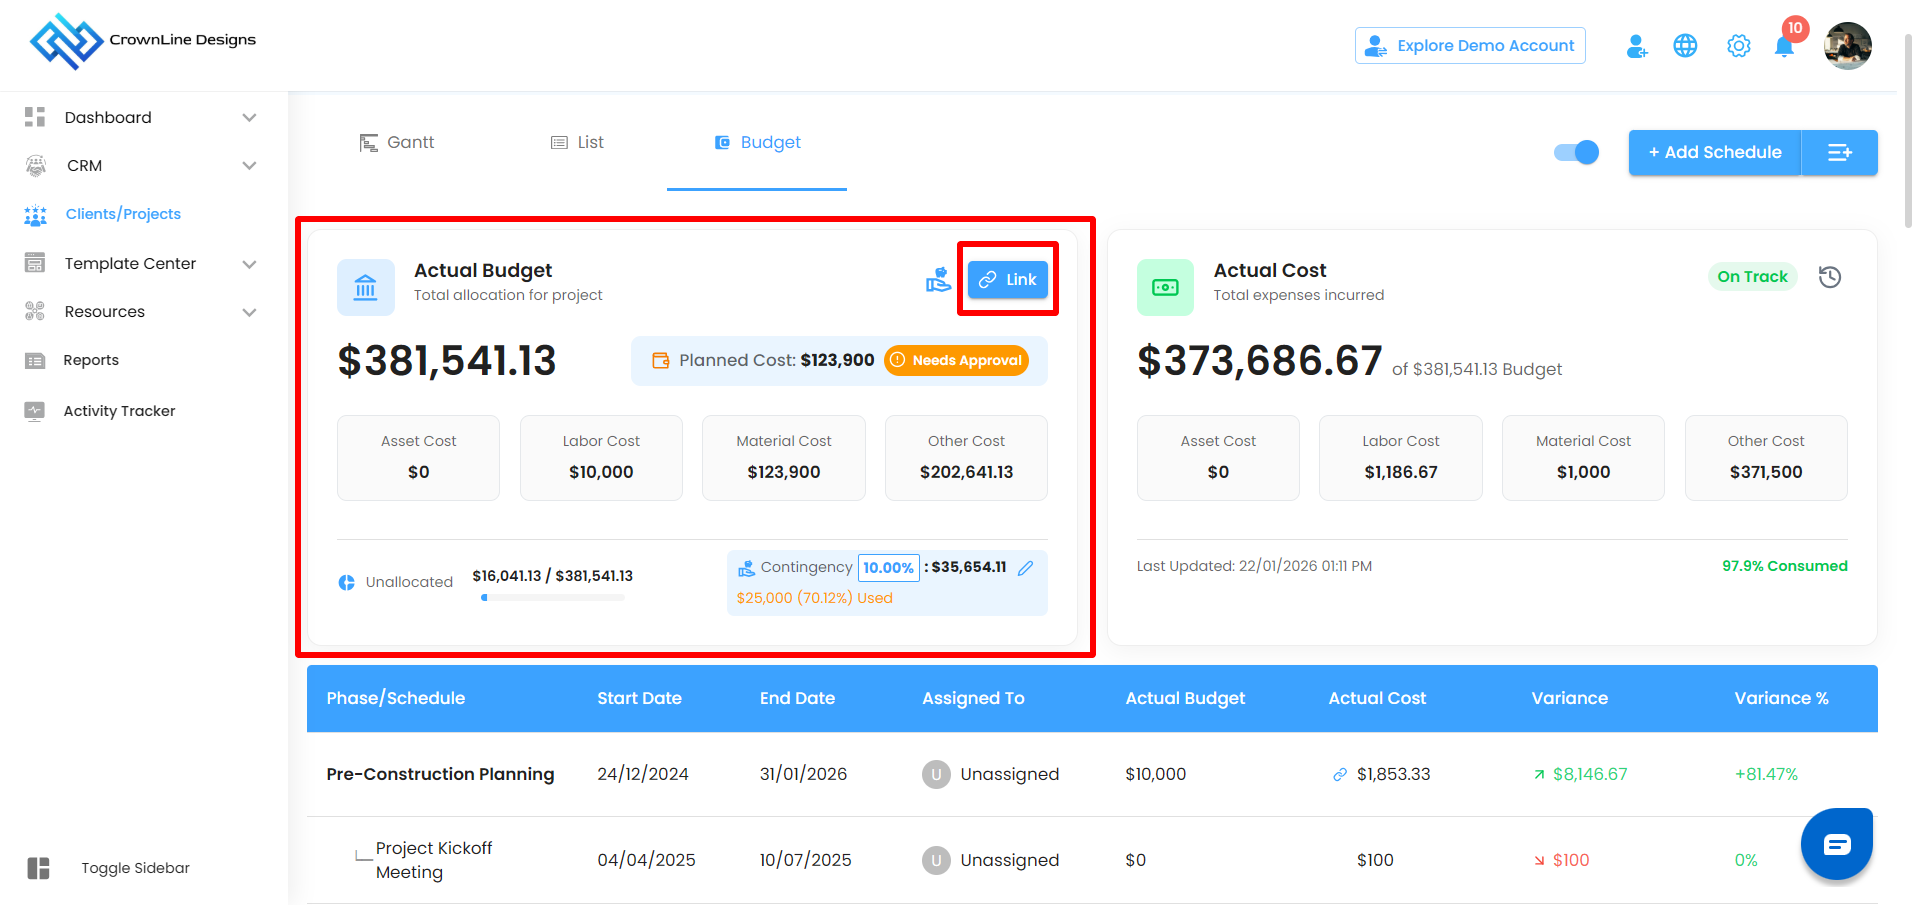
Task: Click the page vertical scrollbar
Action: point(1908,130)
